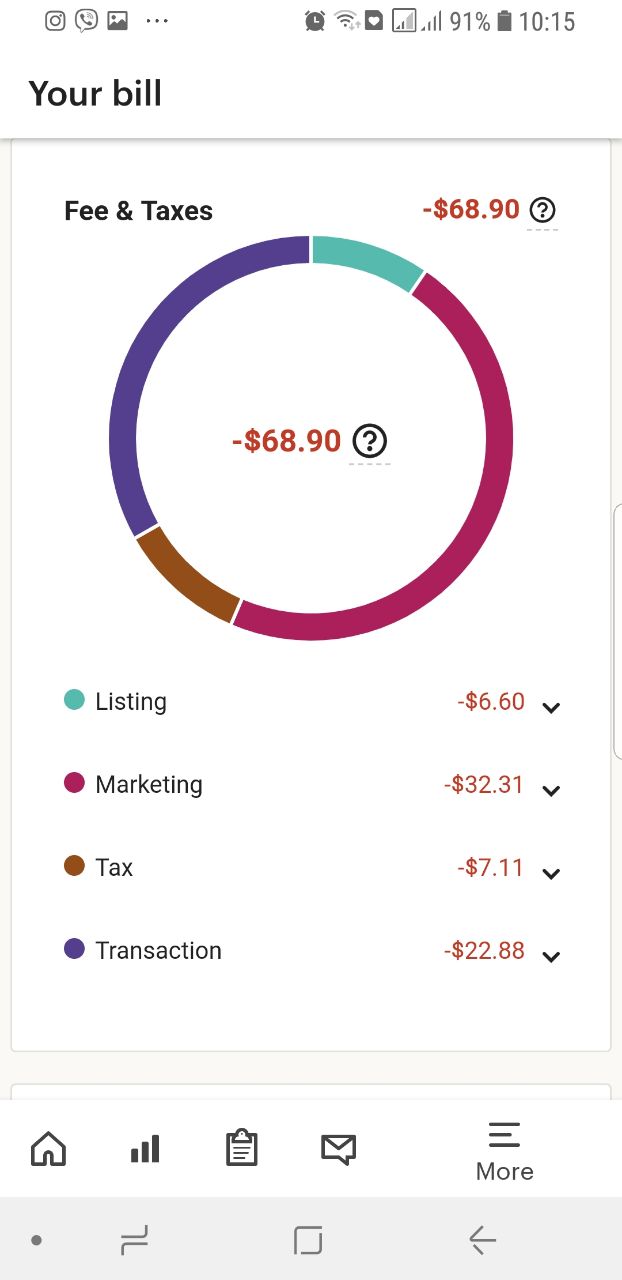Tap the help icon beside the Fee & Taxes total
This screenshot has height=1280, width=622.
[542, 210]
